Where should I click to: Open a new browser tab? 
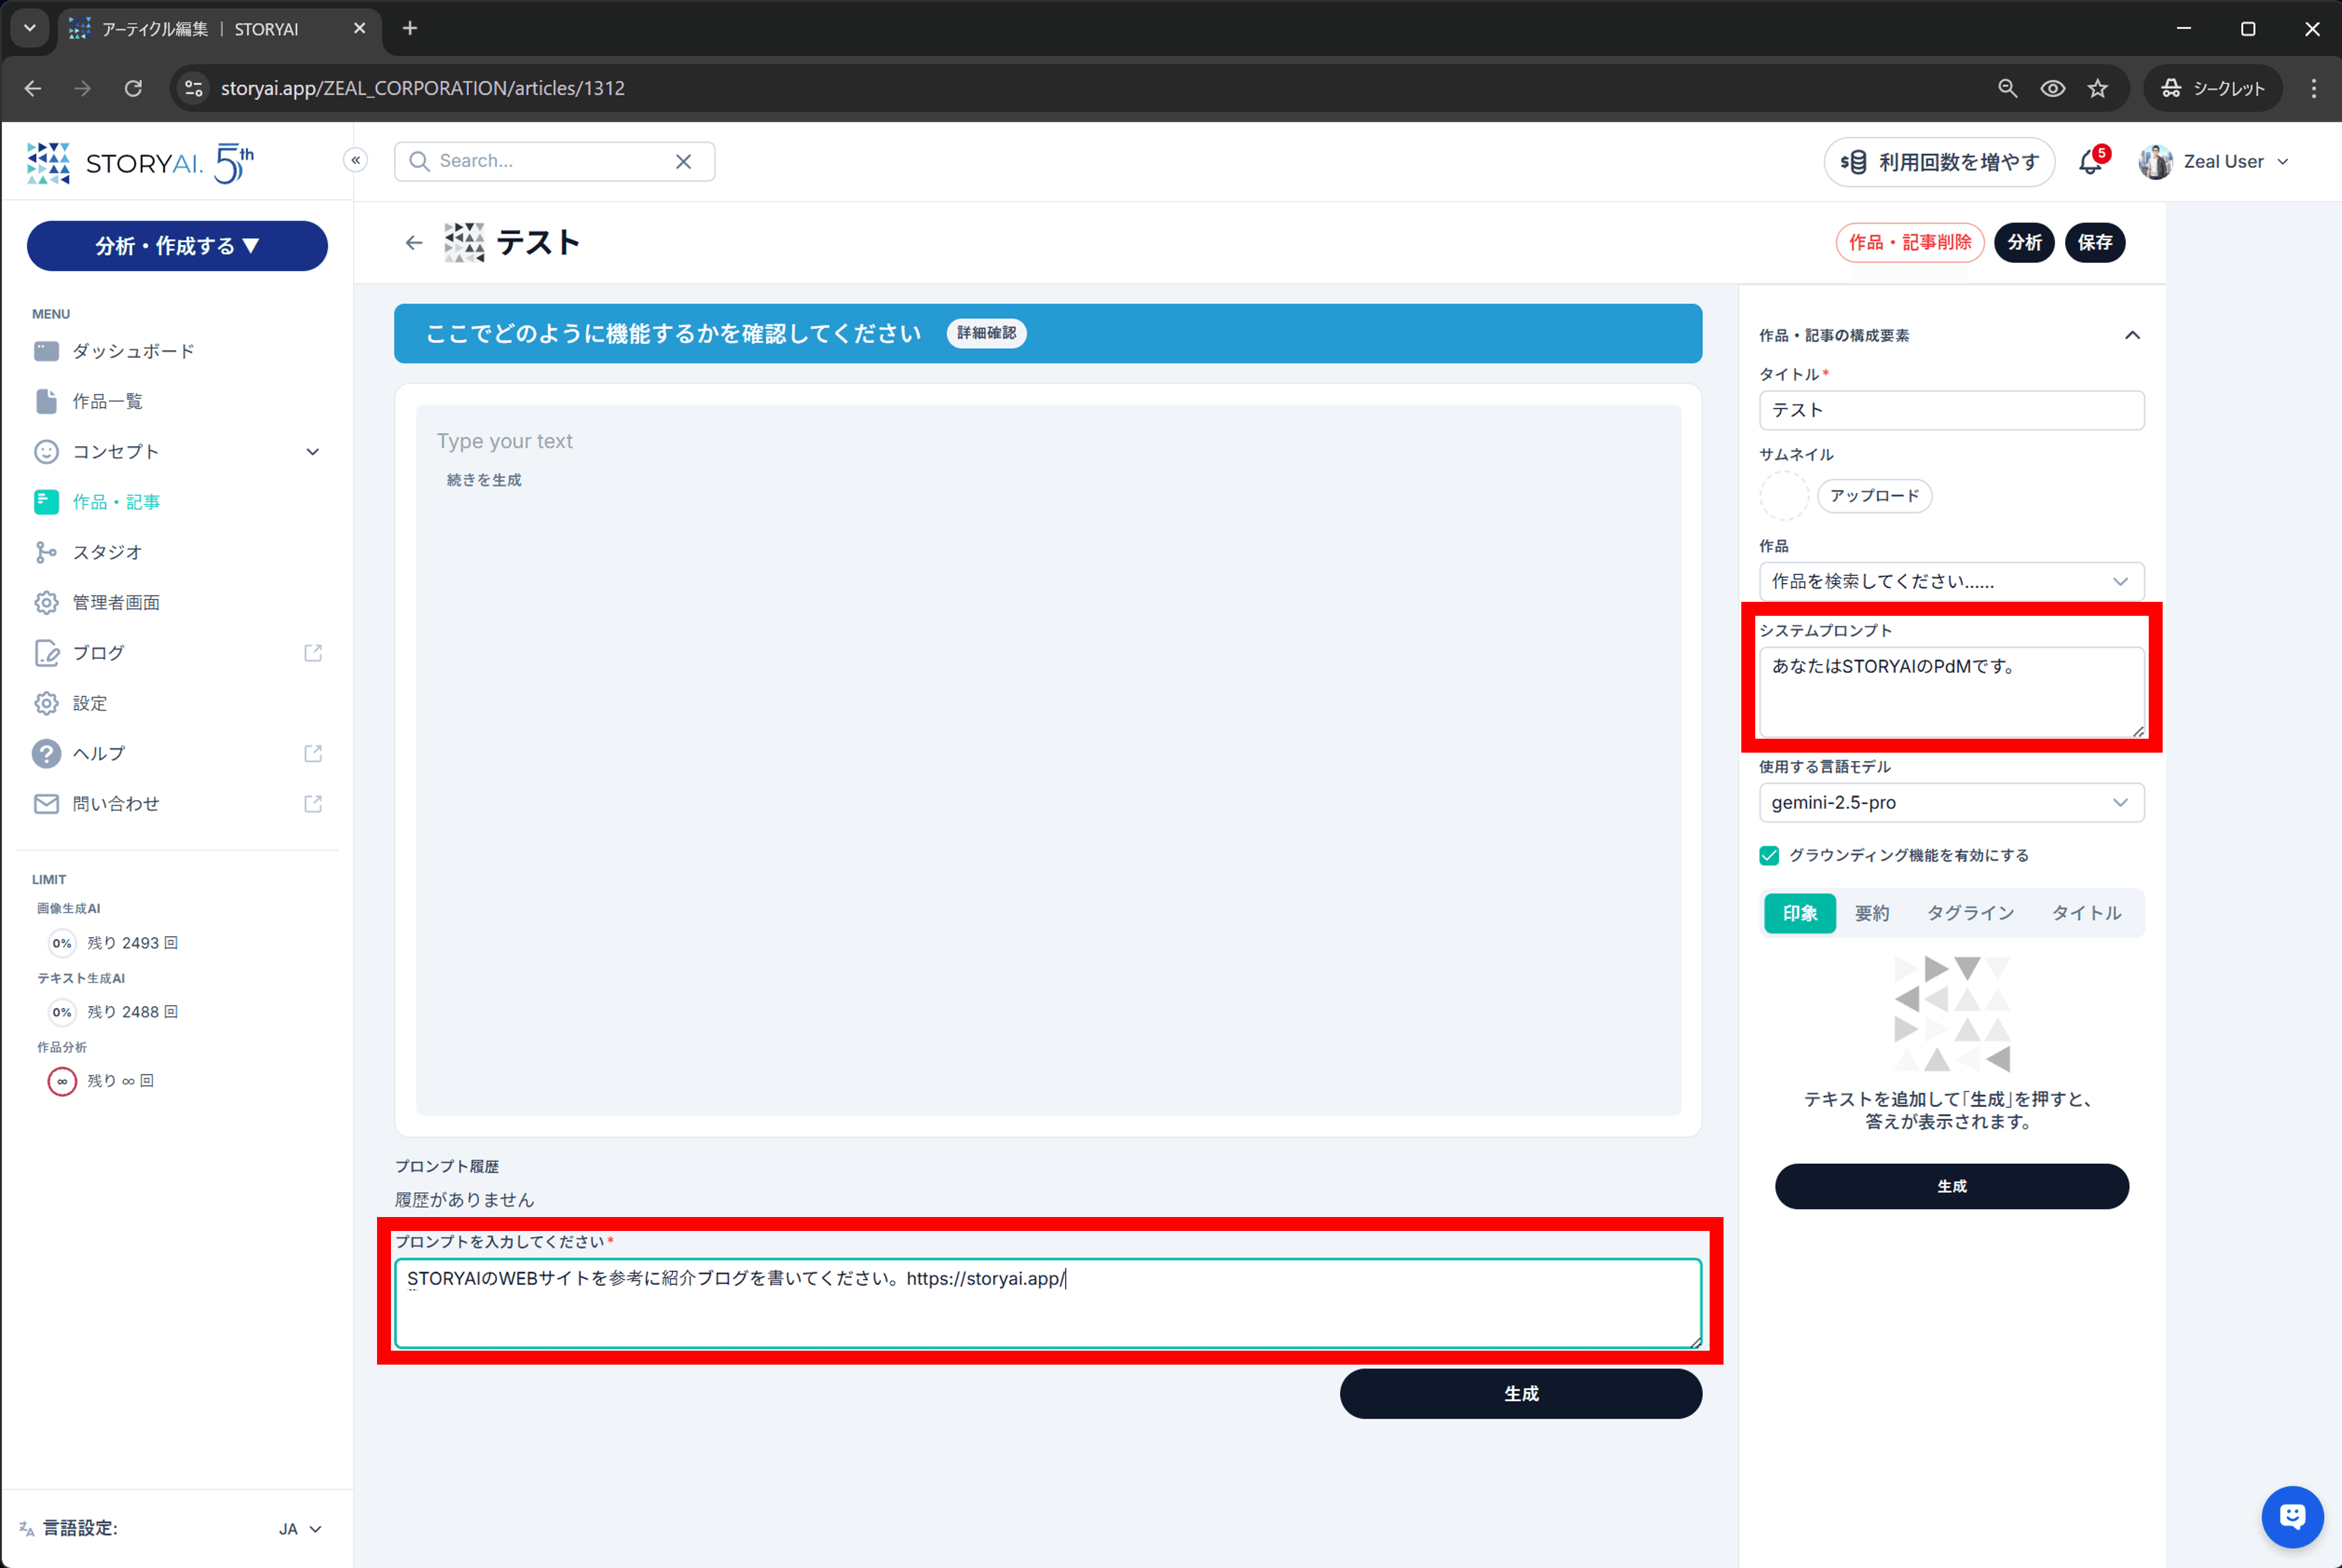pyautogui.click(x=410, y=28)
